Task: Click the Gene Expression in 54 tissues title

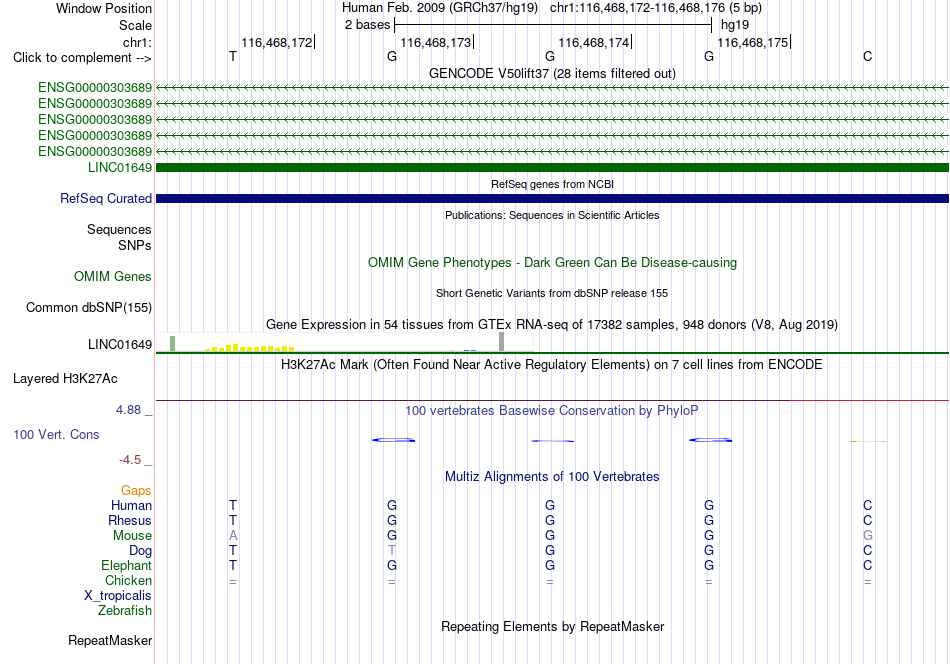Action: pos(552,324)
